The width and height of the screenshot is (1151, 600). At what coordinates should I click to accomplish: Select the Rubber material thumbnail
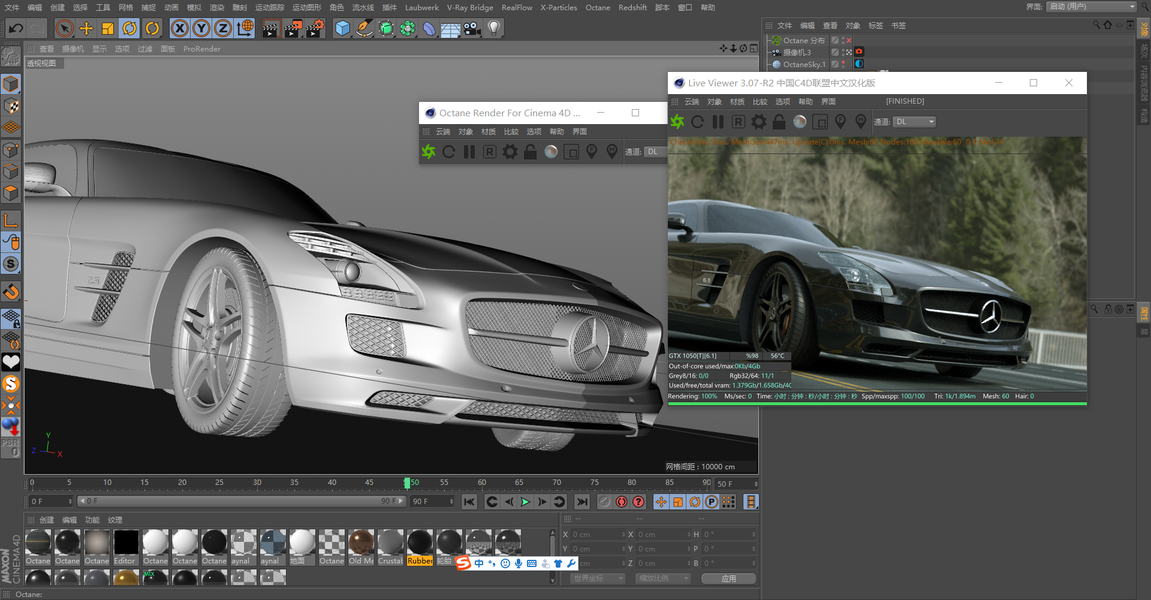[420, 547]
